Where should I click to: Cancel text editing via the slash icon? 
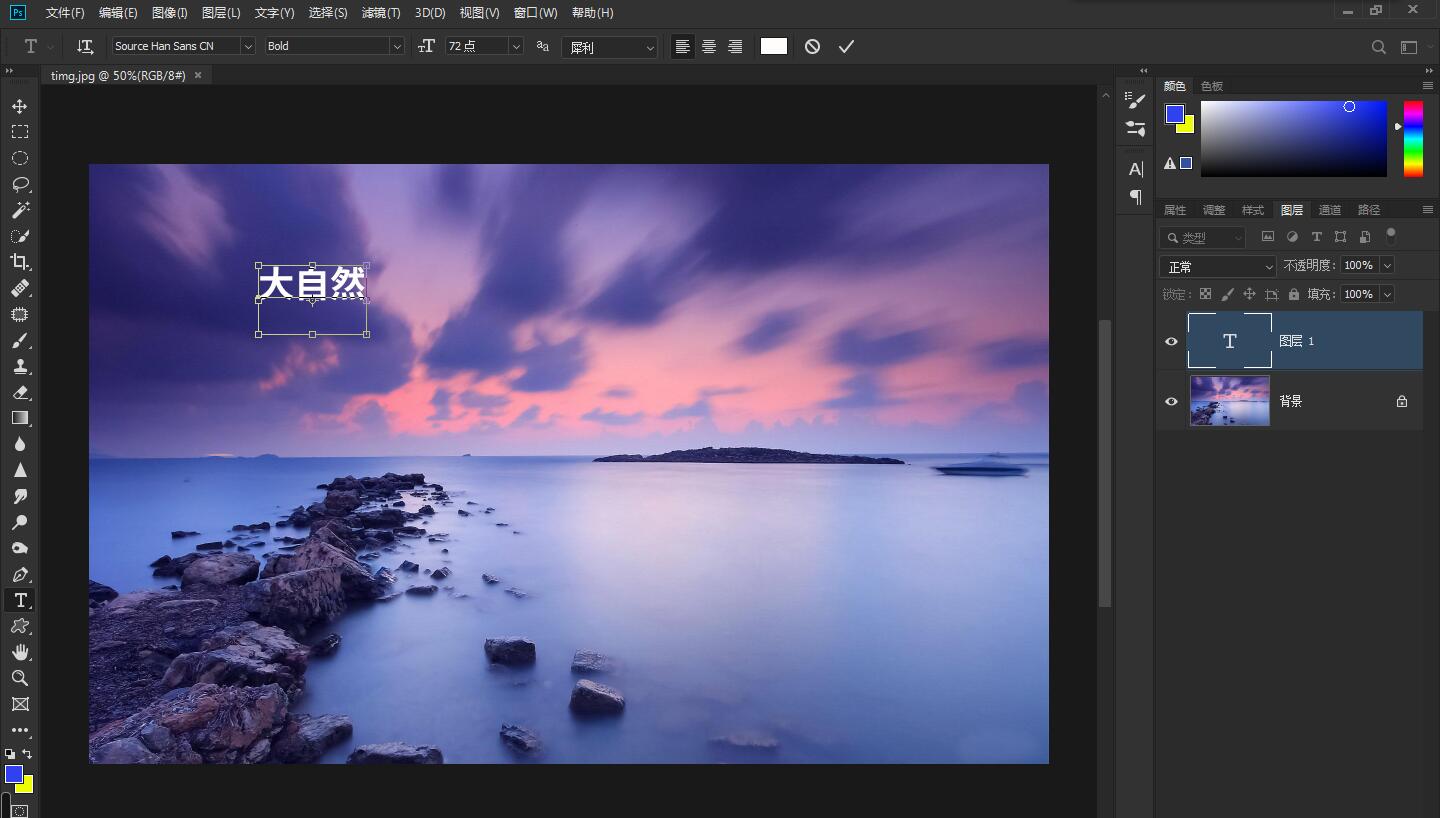pos(811,46)
